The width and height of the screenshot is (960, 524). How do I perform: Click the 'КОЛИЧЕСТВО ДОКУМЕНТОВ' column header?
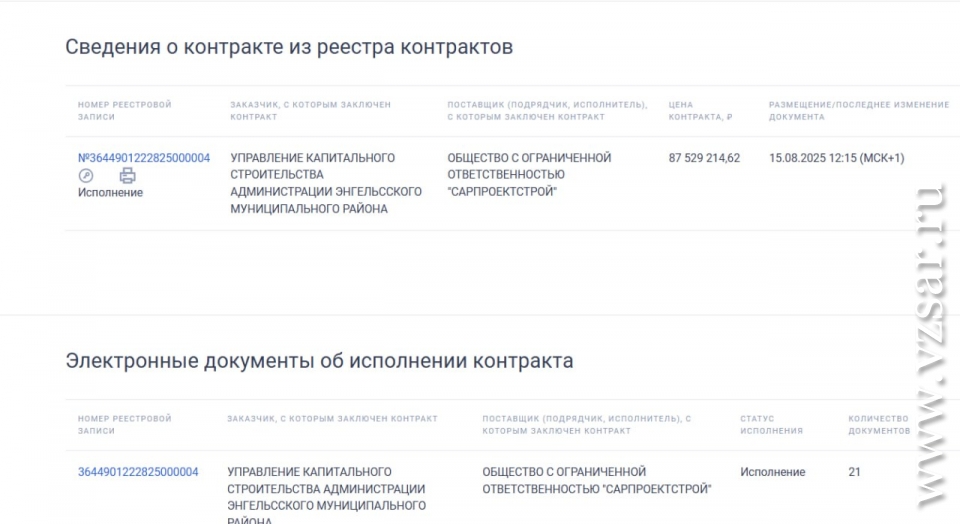tap(879, 425)
